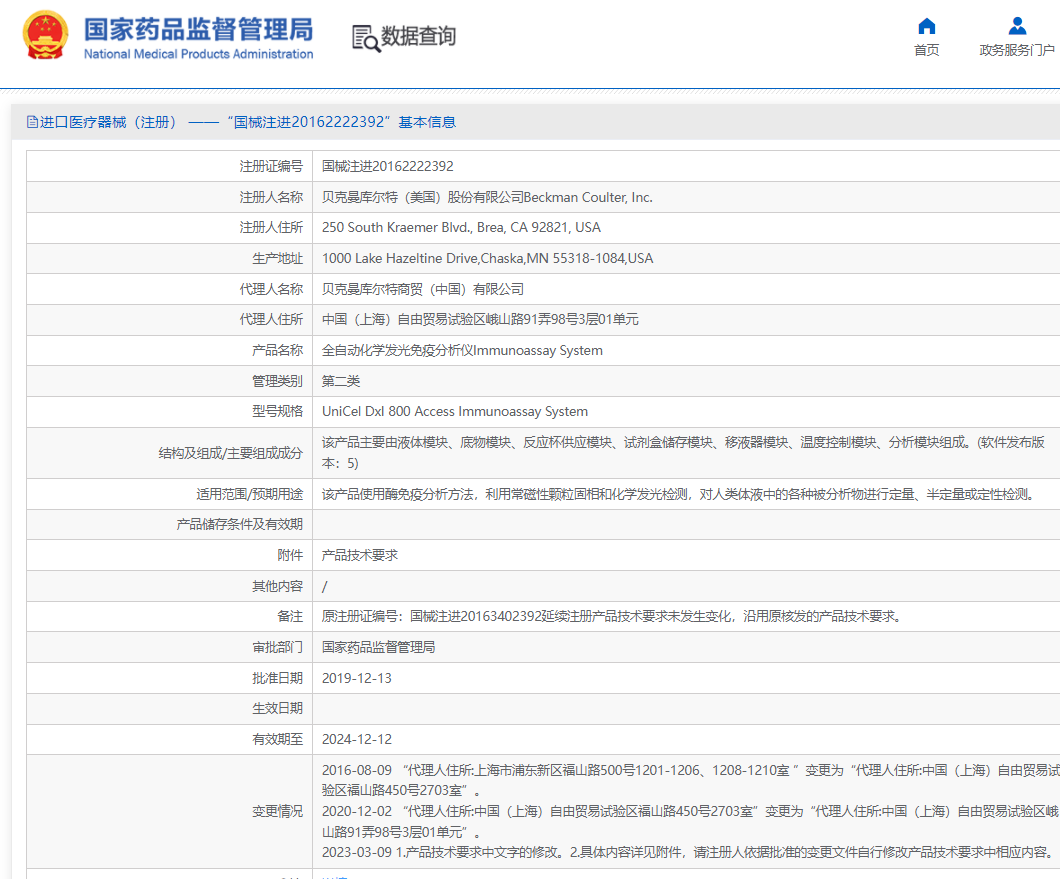
Task: Click the 数据查询 heading text
Action: tap(418, 36)
